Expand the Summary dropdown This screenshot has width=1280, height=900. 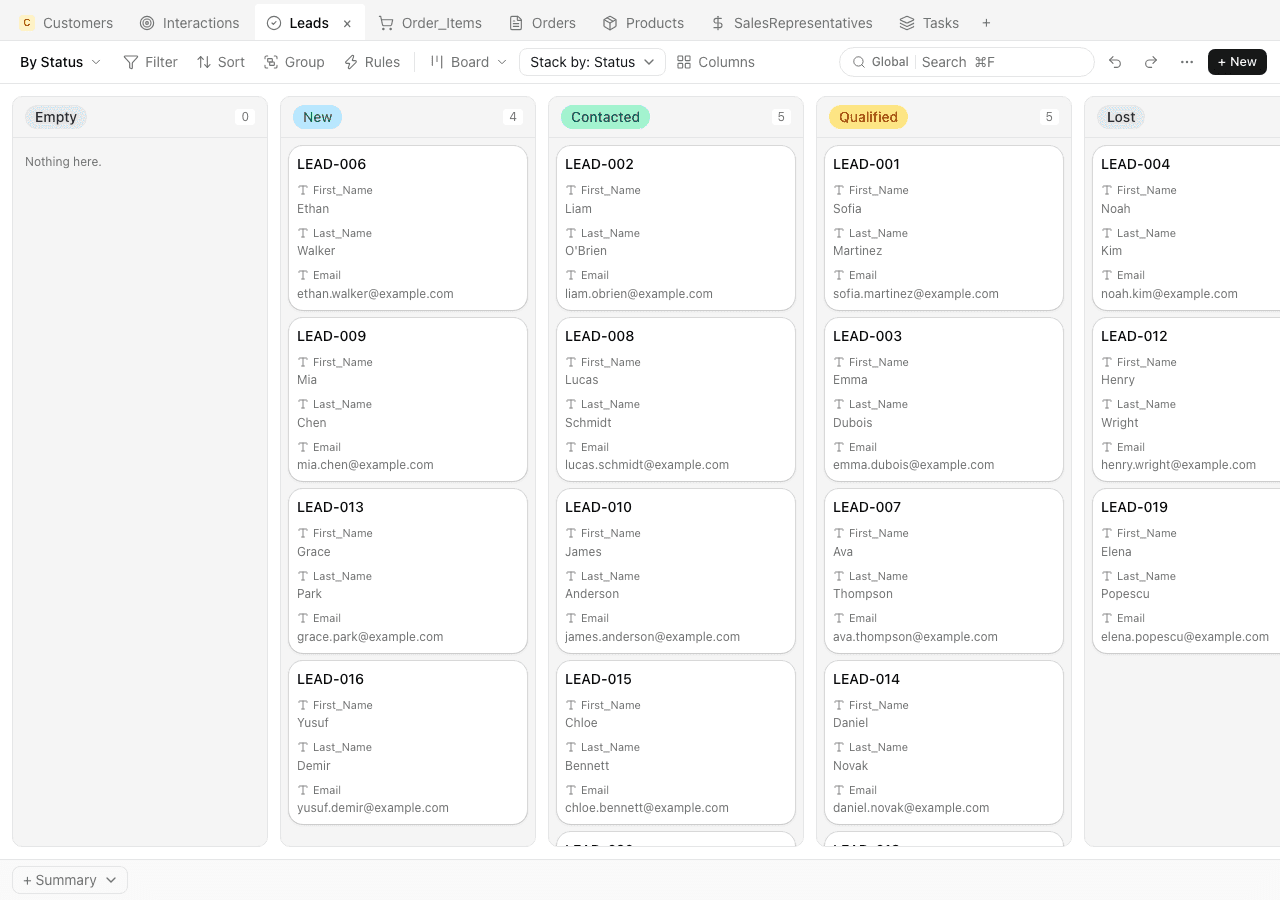[70, 880]
